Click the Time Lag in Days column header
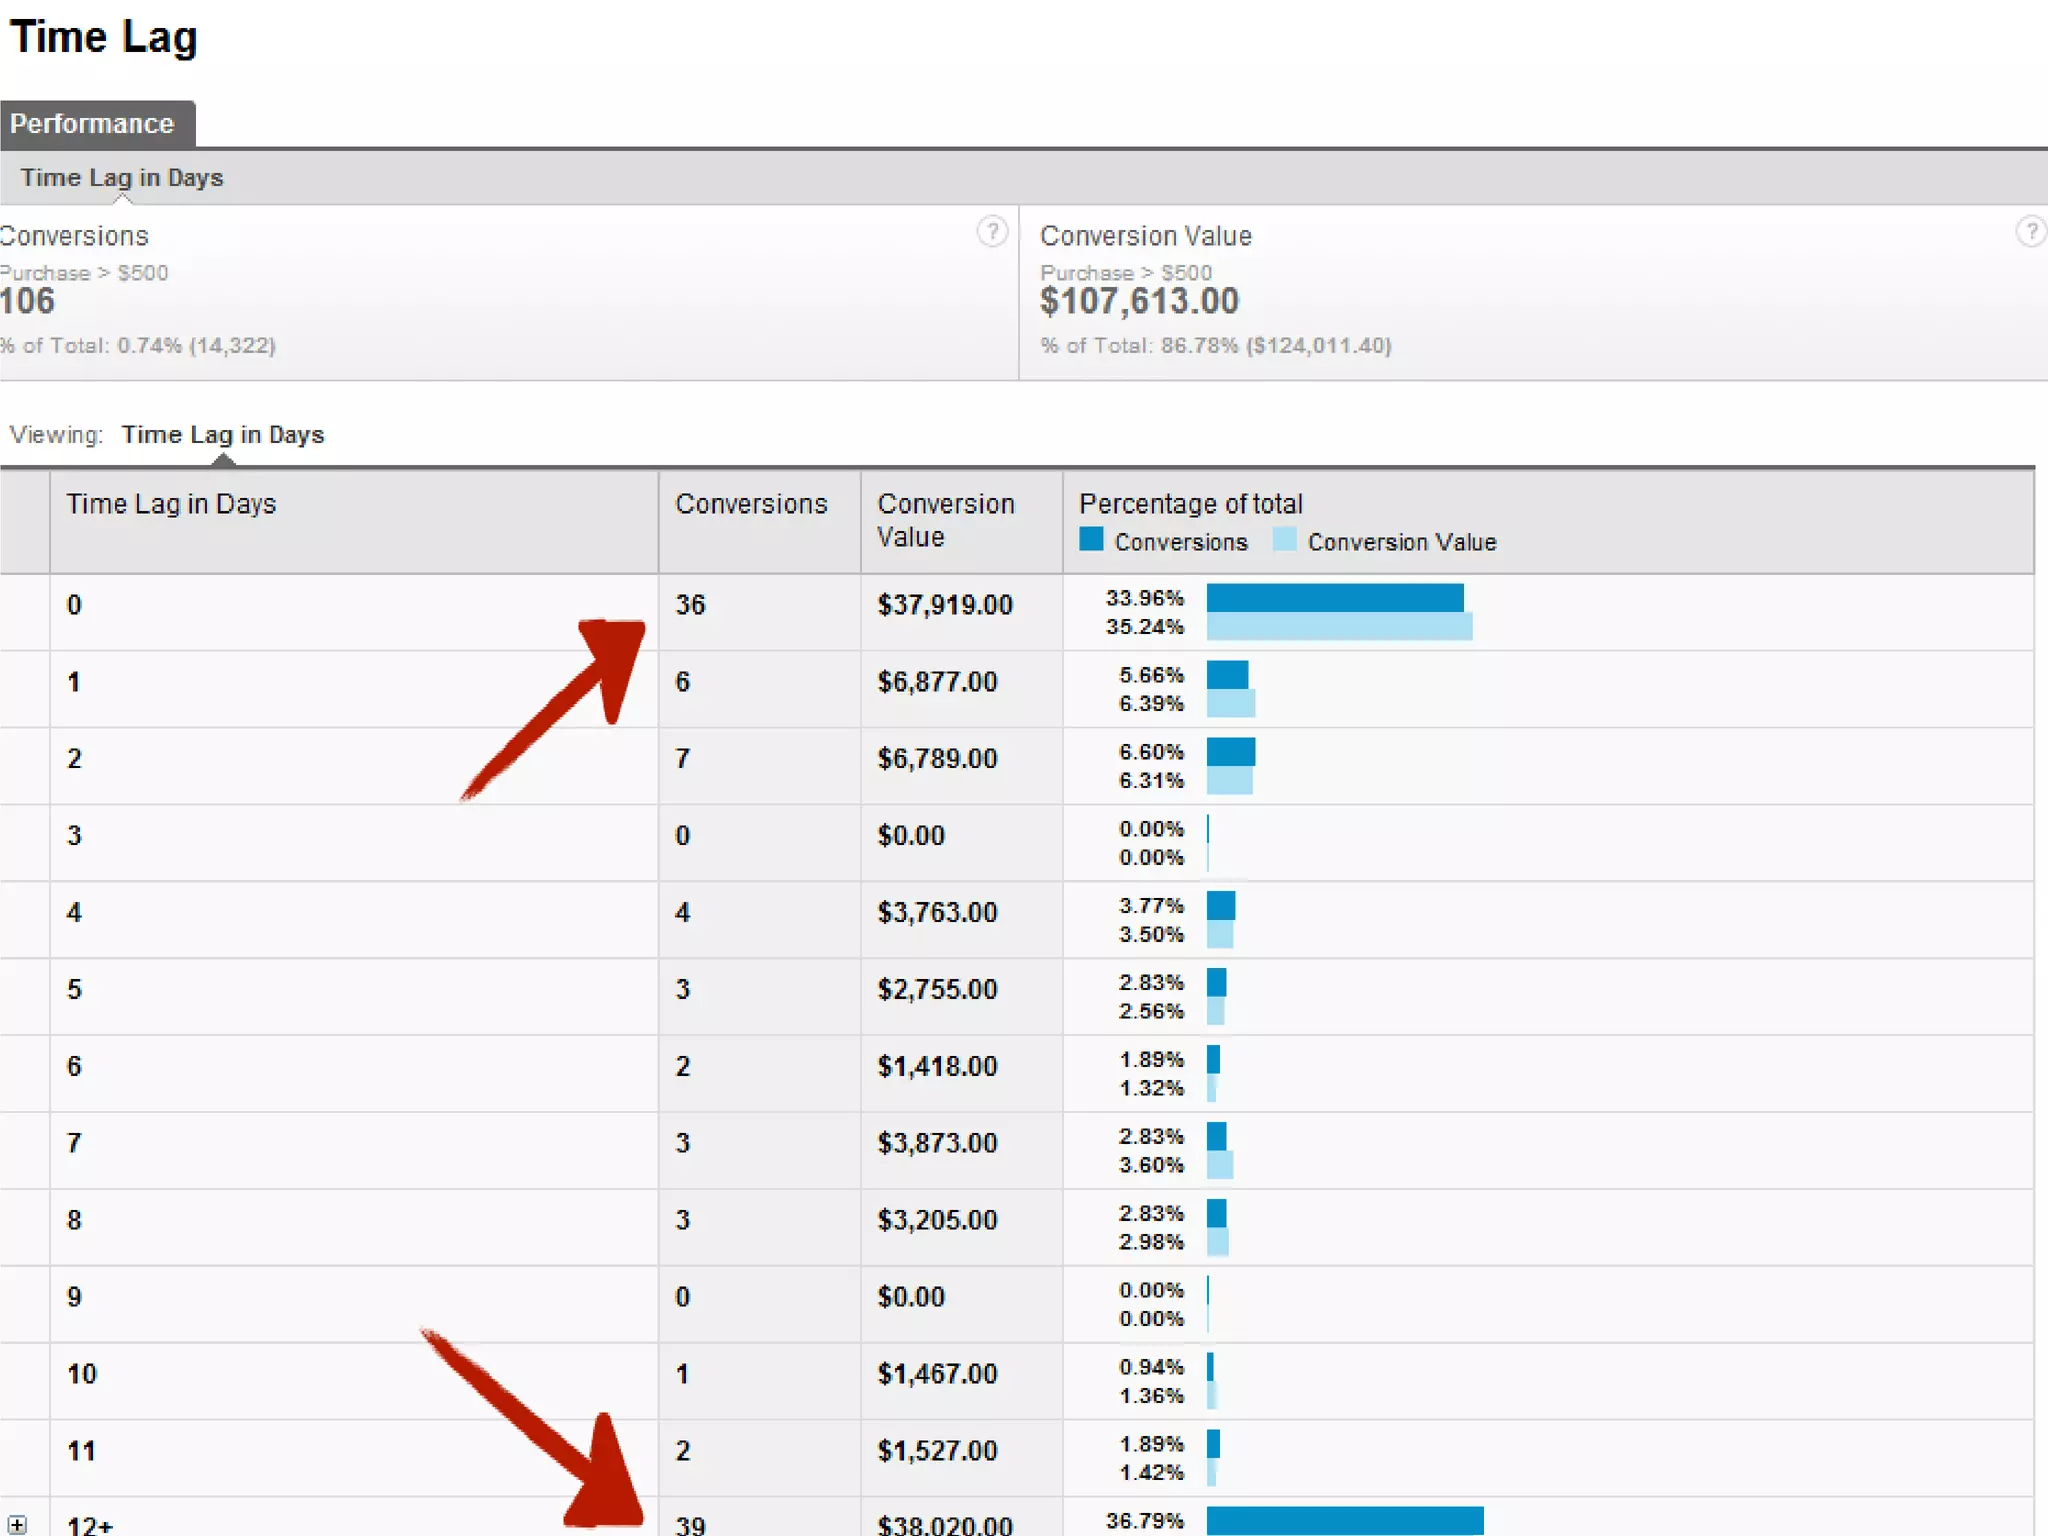 (171, 504)
